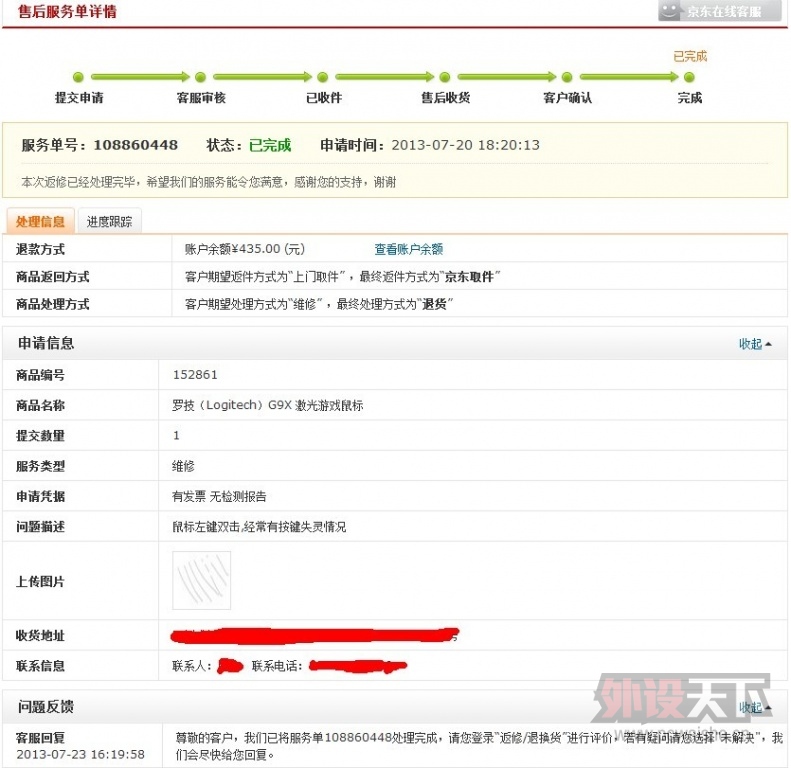791x768 pixels.
Task: Click the 提交申请 progress step dot
Action: pyautogui.click(x=78, y=77)
